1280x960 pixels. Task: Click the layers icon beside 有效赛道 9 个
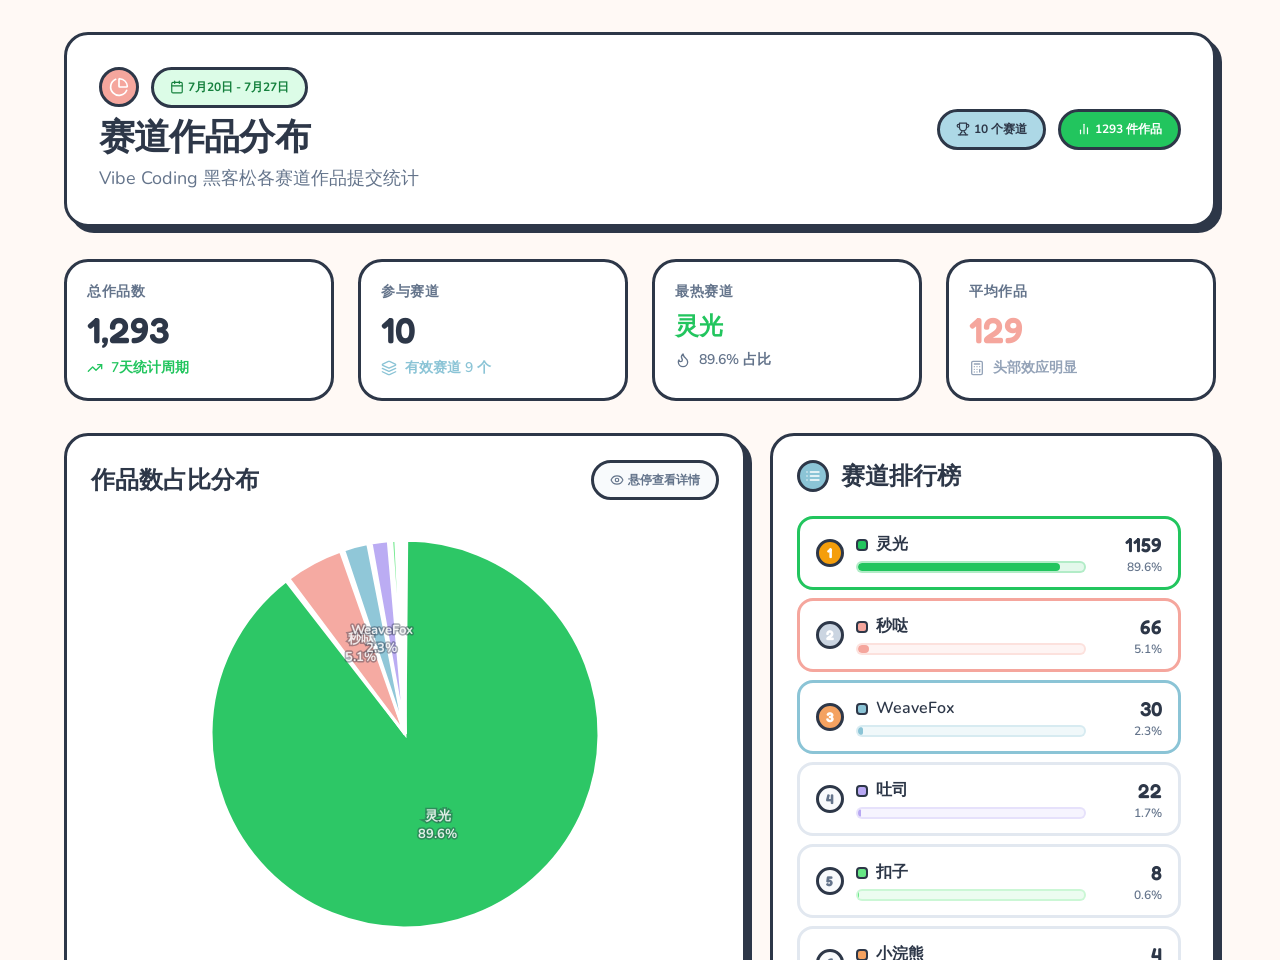coord(389,368)
